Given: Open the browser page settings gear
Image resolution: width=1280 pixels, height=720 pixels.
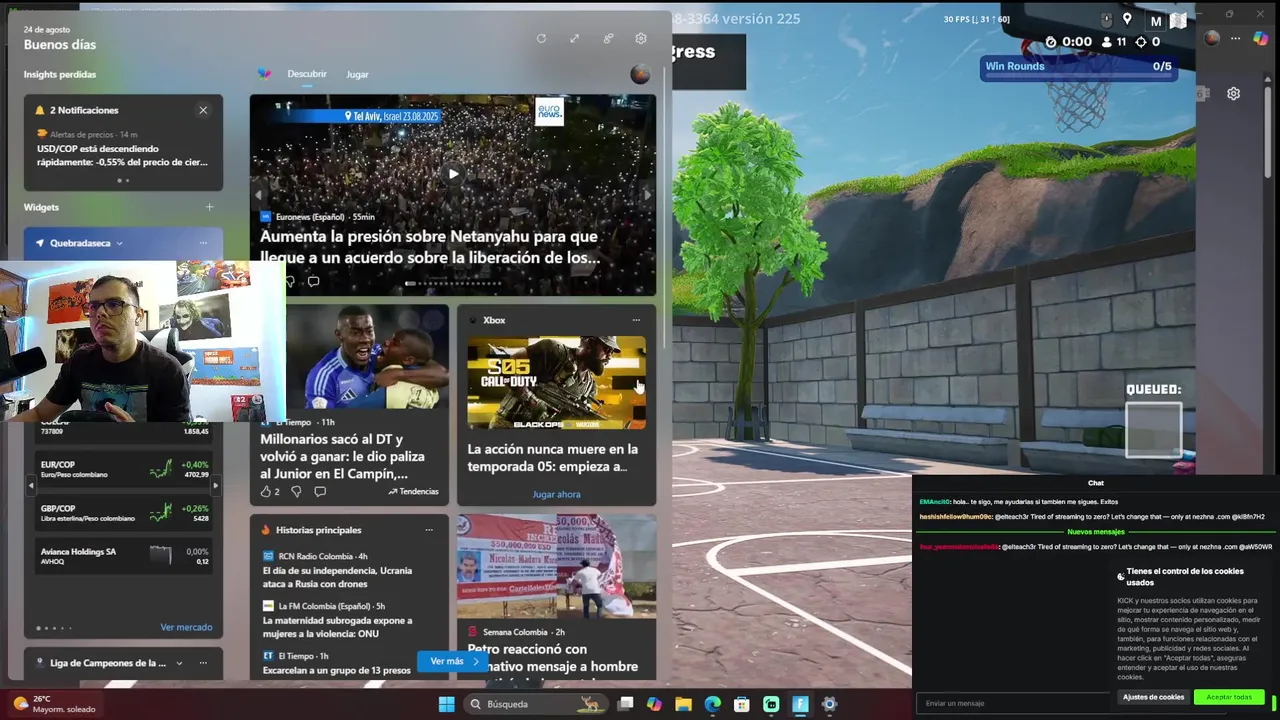Looking at the screenshot, I should (1233, 93).
